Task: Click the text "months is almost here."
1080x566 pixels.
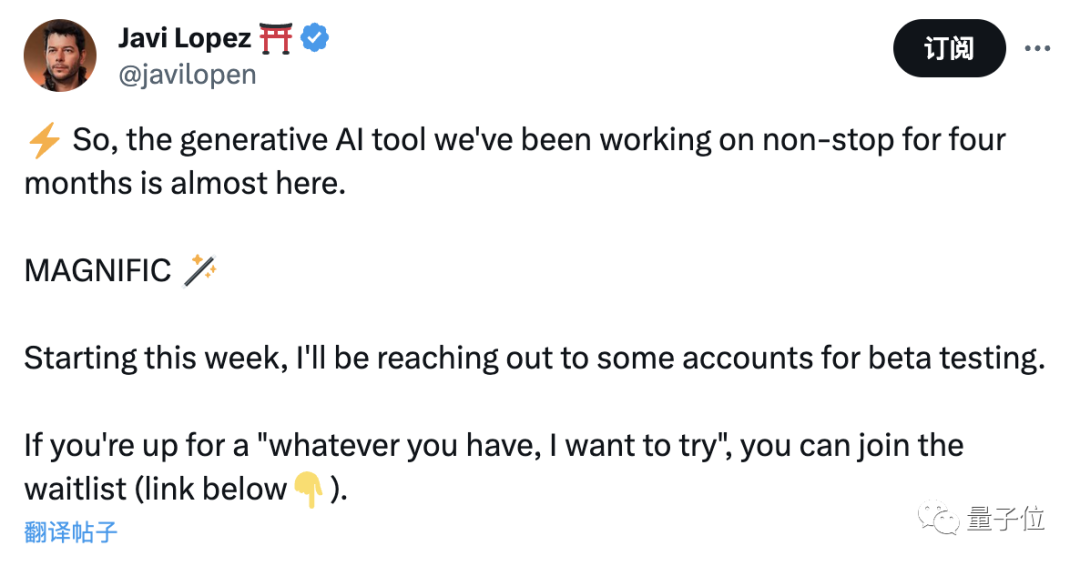Action: 185,183
